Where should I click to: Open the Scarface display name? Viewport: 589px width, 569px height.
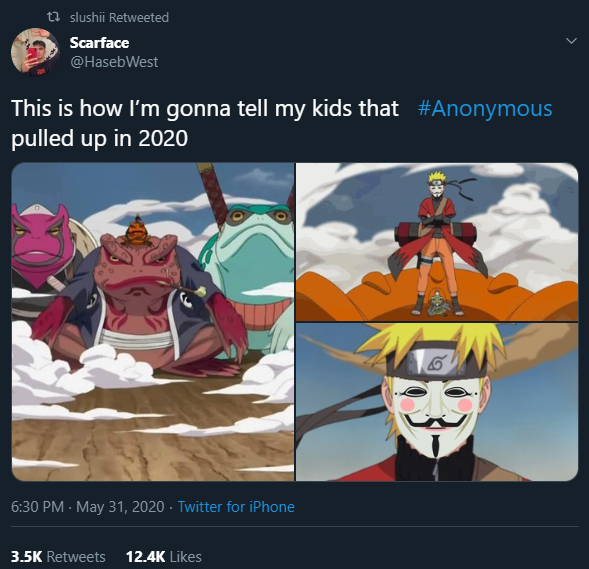[x=100, y=43]
